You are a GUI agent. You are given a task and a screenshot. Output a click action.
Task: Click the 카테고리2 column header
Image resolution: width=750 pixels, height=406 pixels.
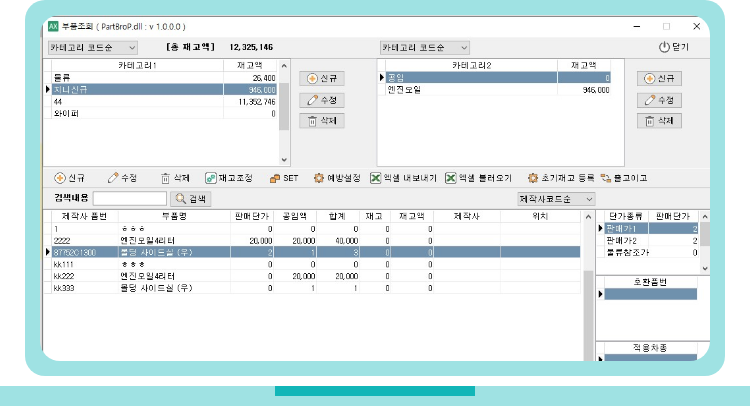(472, 65)
